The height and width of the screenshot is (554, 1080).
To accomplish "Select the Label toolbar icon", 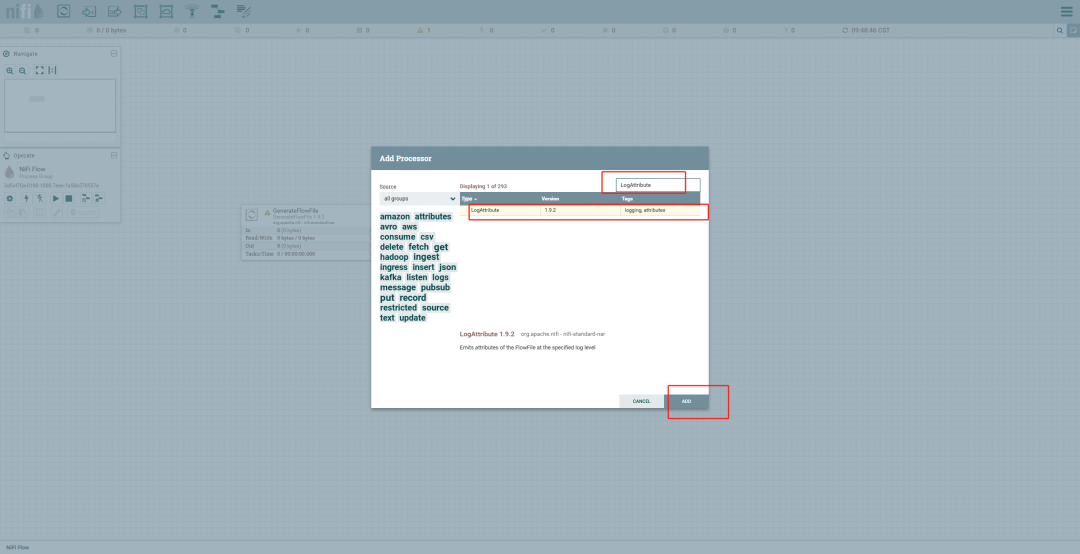I will pos(243,11).
